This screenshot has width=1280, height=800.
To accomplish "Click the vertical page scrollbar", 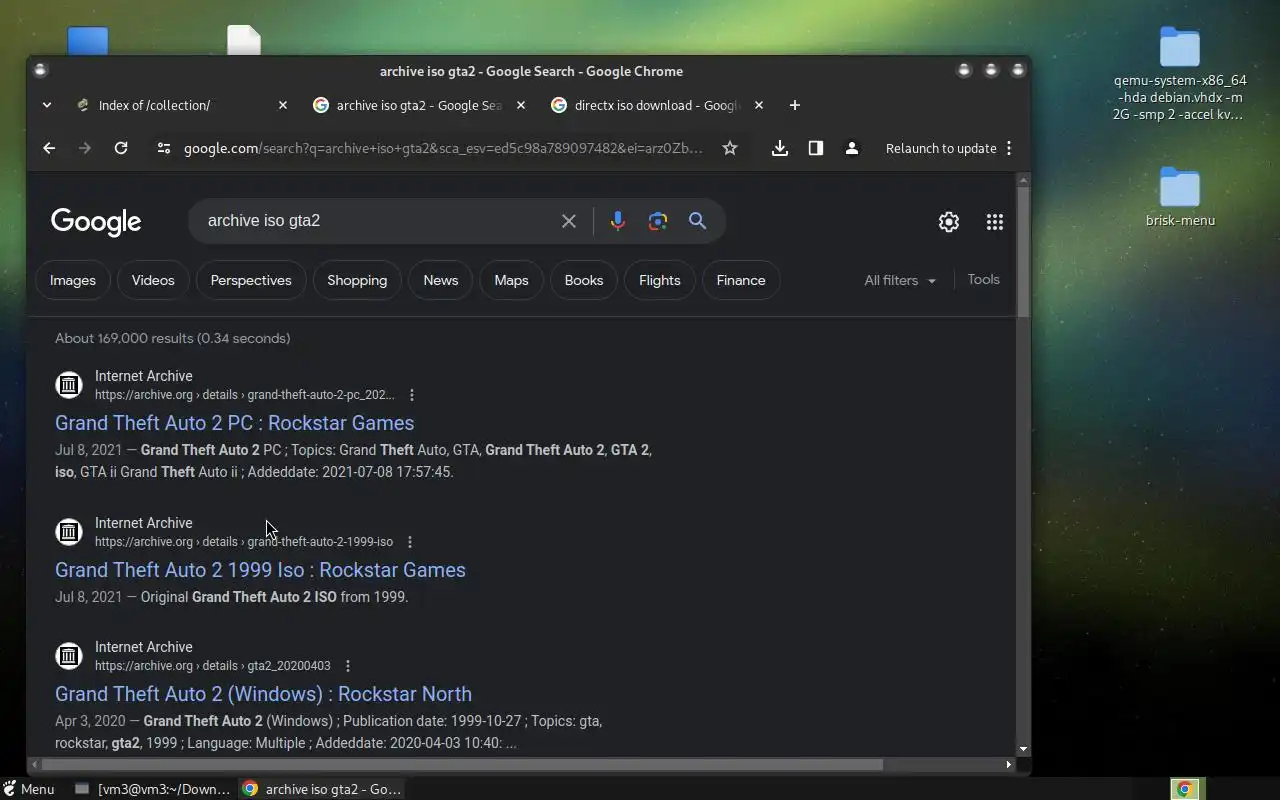I will click(1023, 252).
